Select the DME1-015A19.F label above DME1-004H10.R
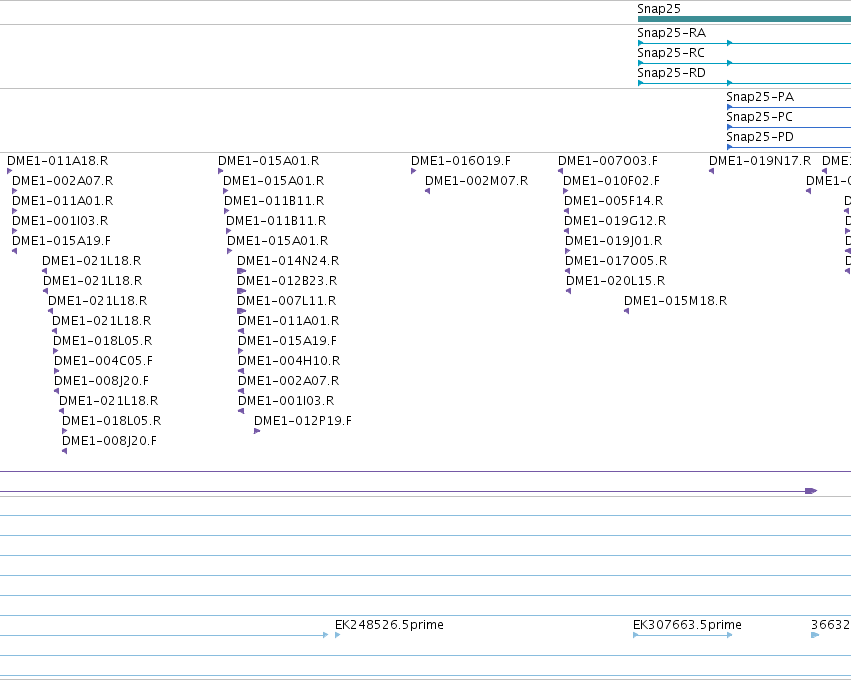 [x=288, y=341]
